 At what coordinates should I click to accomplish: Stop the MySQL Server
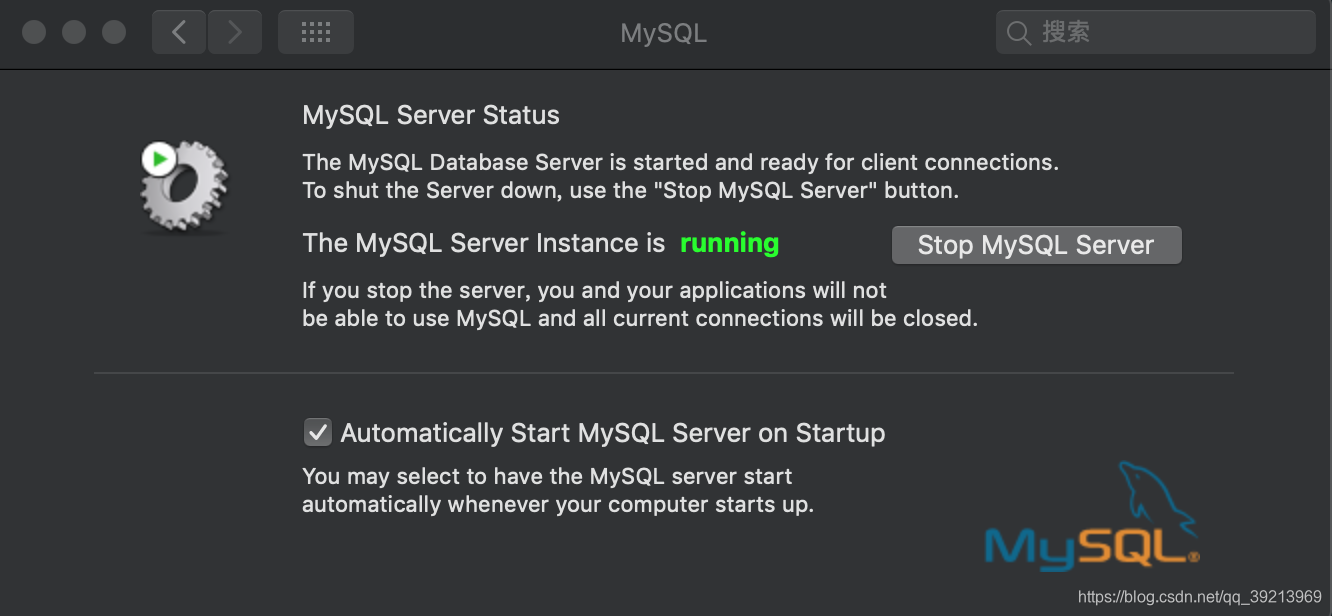point(1036,245)
